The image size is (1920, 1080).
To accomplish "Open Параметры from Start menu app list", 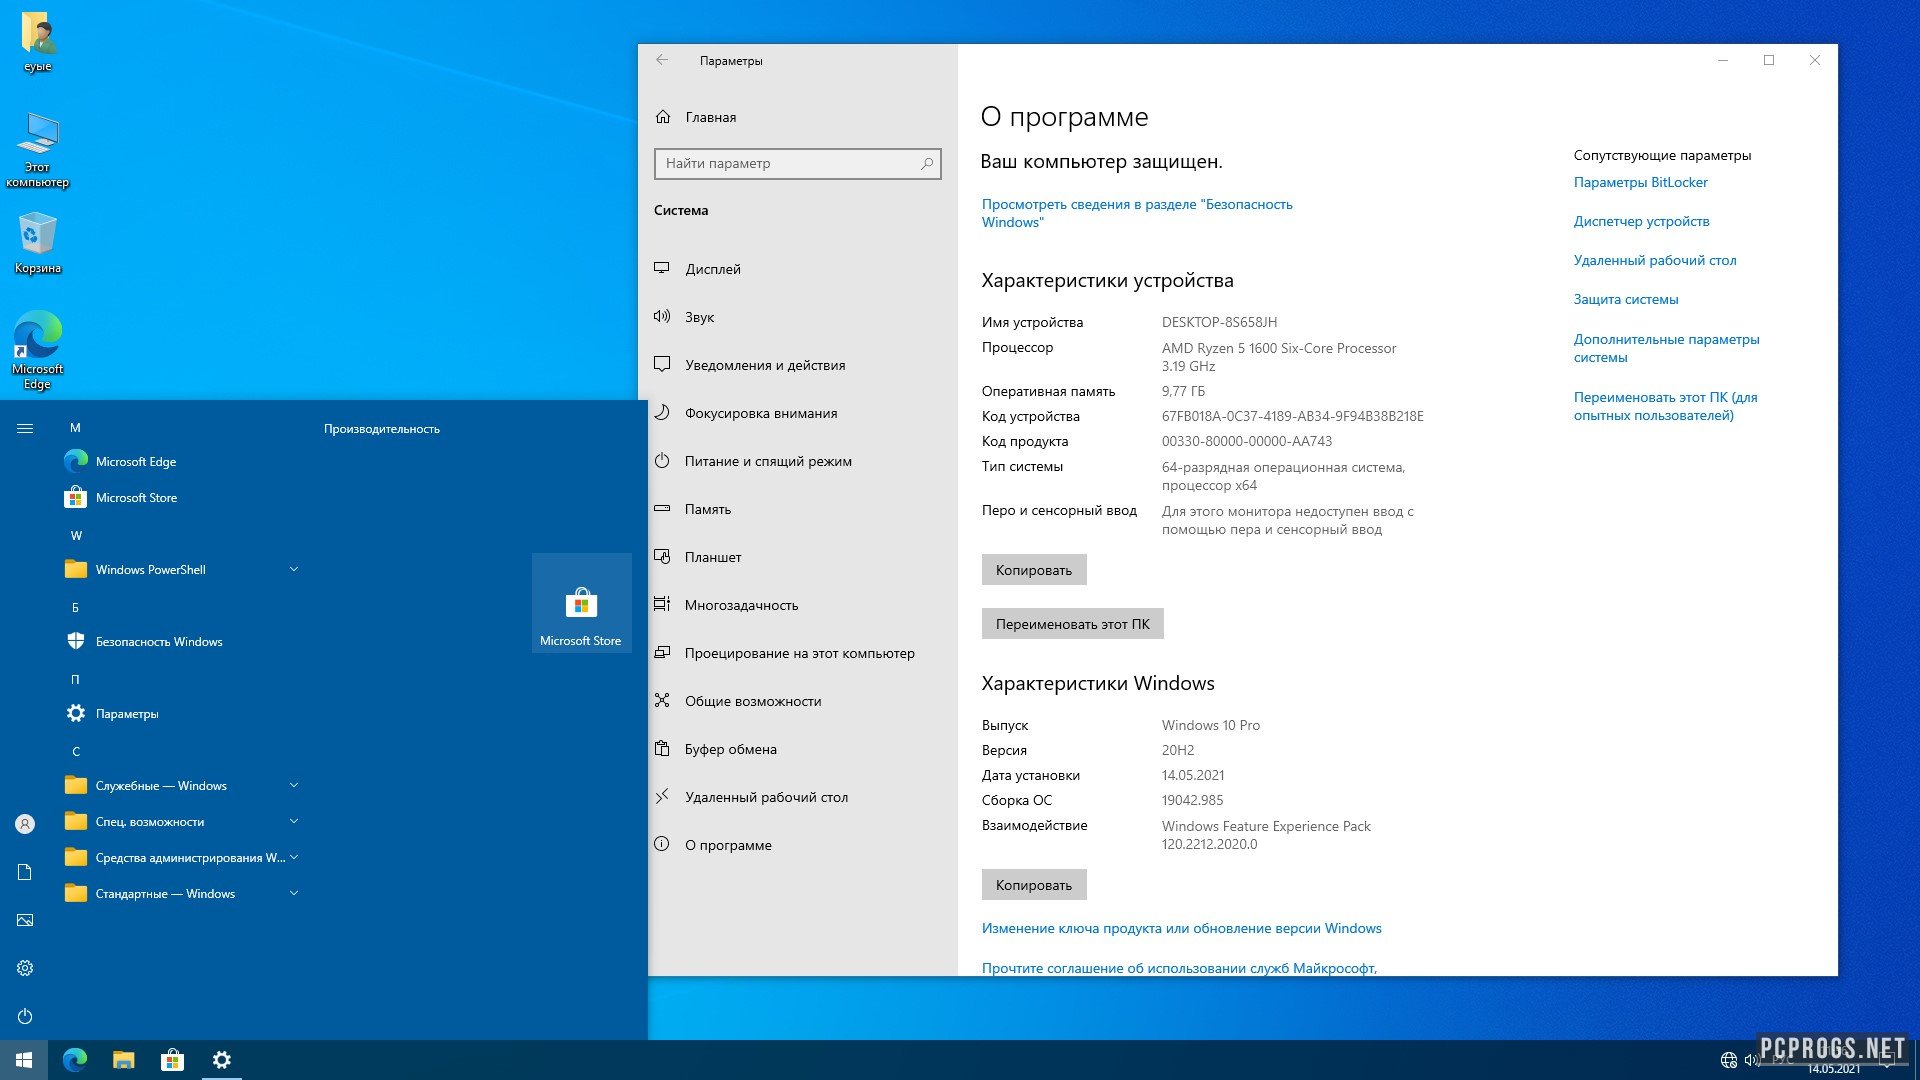I will [x=180, y=714].
